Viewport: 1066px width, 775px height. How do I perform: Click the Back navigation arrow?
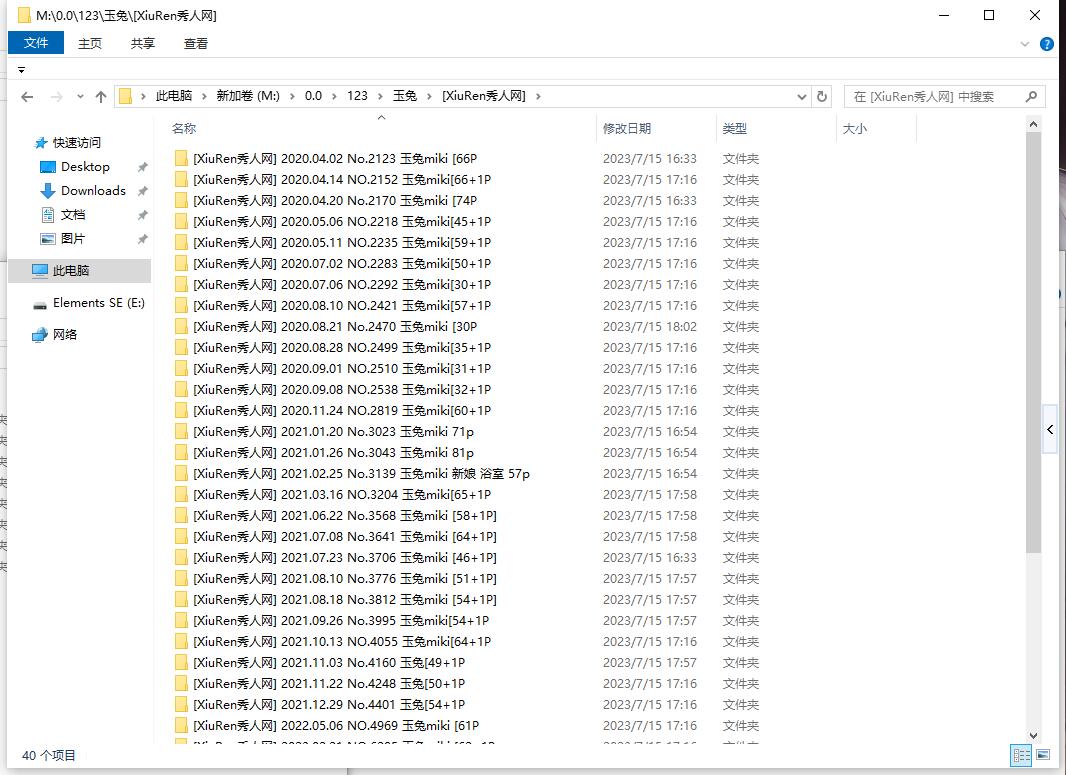[x=27, y=97]
